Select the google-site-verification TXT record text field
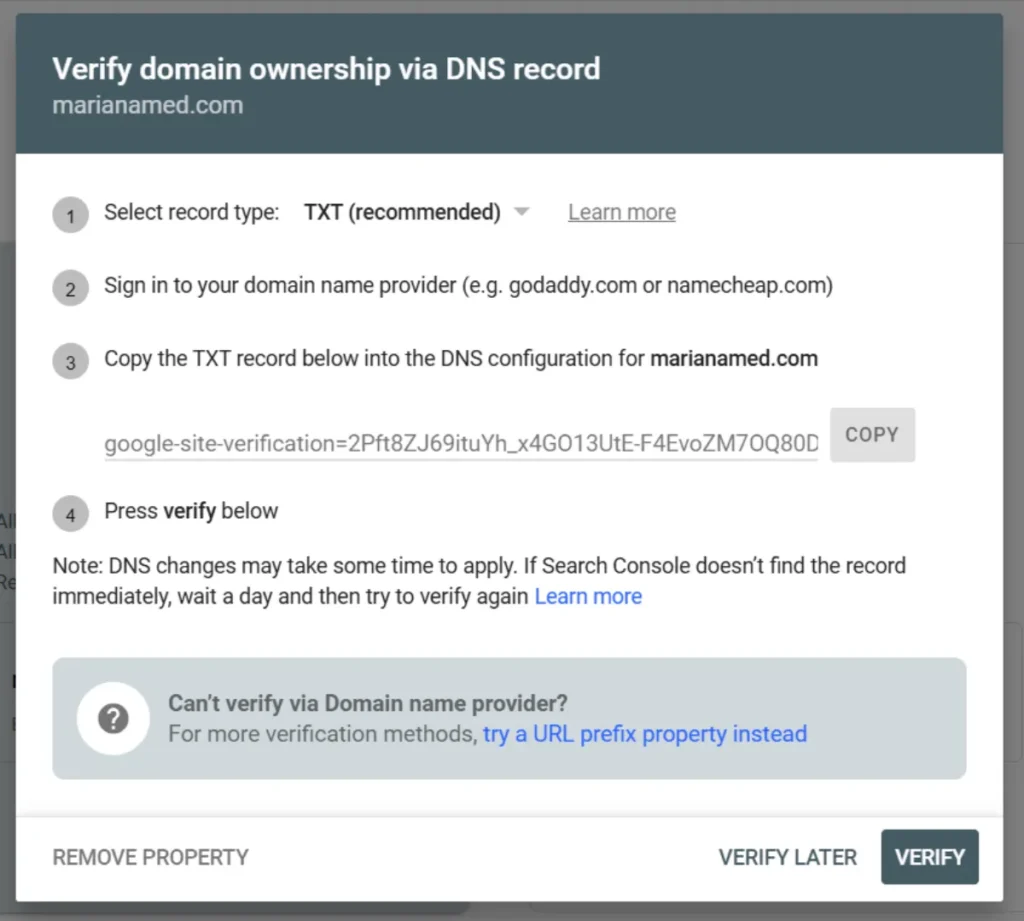1024x921 pixels. (x=460, y=443)
